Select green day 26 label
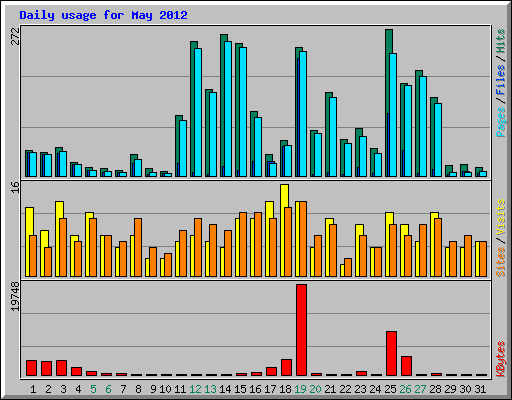Screen dimensions: 512x400 click(x=405, y=389)
